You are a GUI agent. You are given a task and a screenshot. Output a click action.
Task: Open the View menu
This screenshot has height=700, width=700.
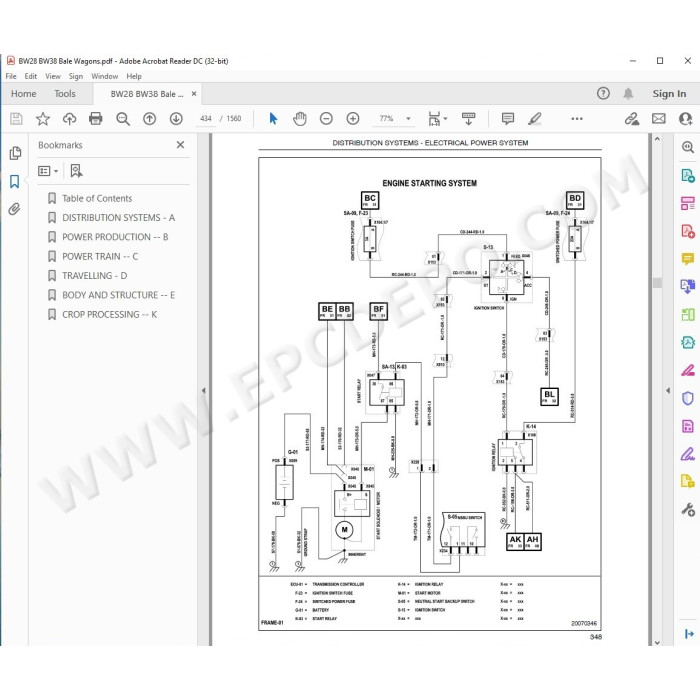coord(53,76)
